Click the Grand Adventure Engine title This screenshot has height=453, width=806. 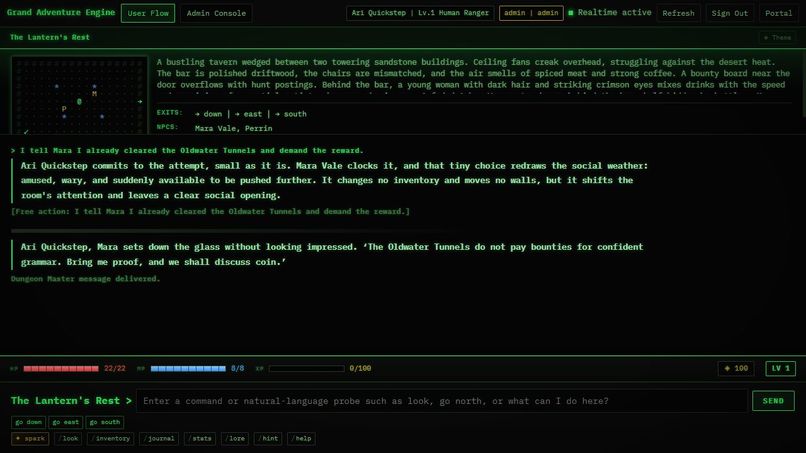tap(61, 12)
